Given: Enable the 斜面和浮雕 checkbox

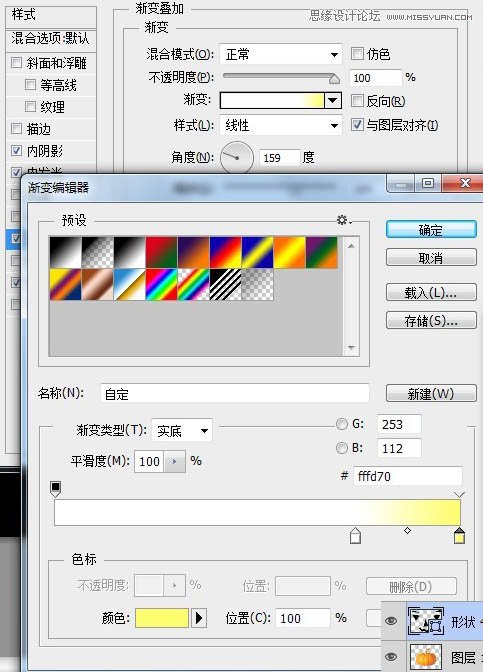Looking at the screenshot, I should click(x=16, y=63).
